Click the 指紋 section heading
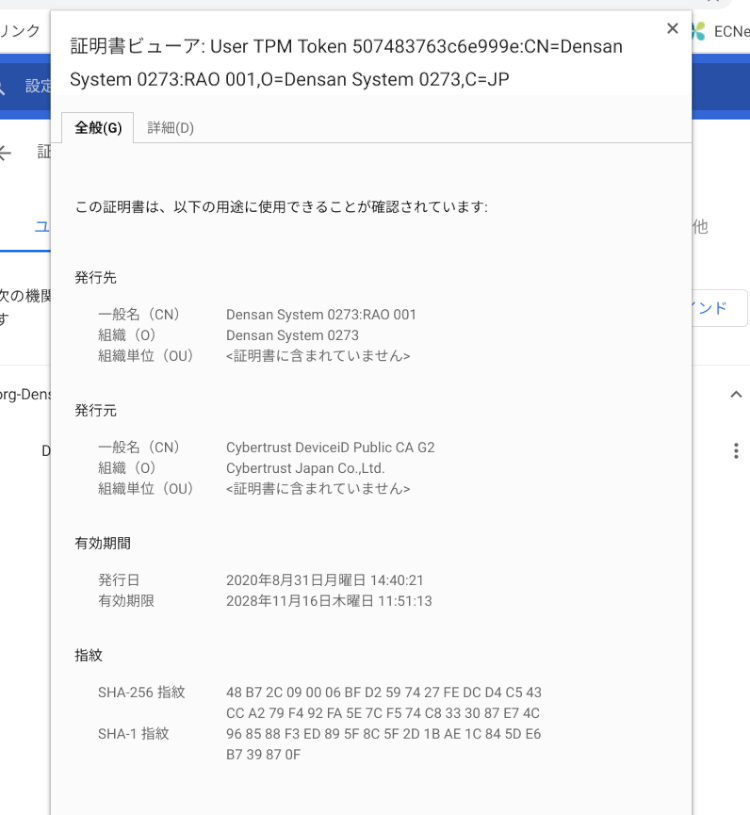 tap(88, 655)
